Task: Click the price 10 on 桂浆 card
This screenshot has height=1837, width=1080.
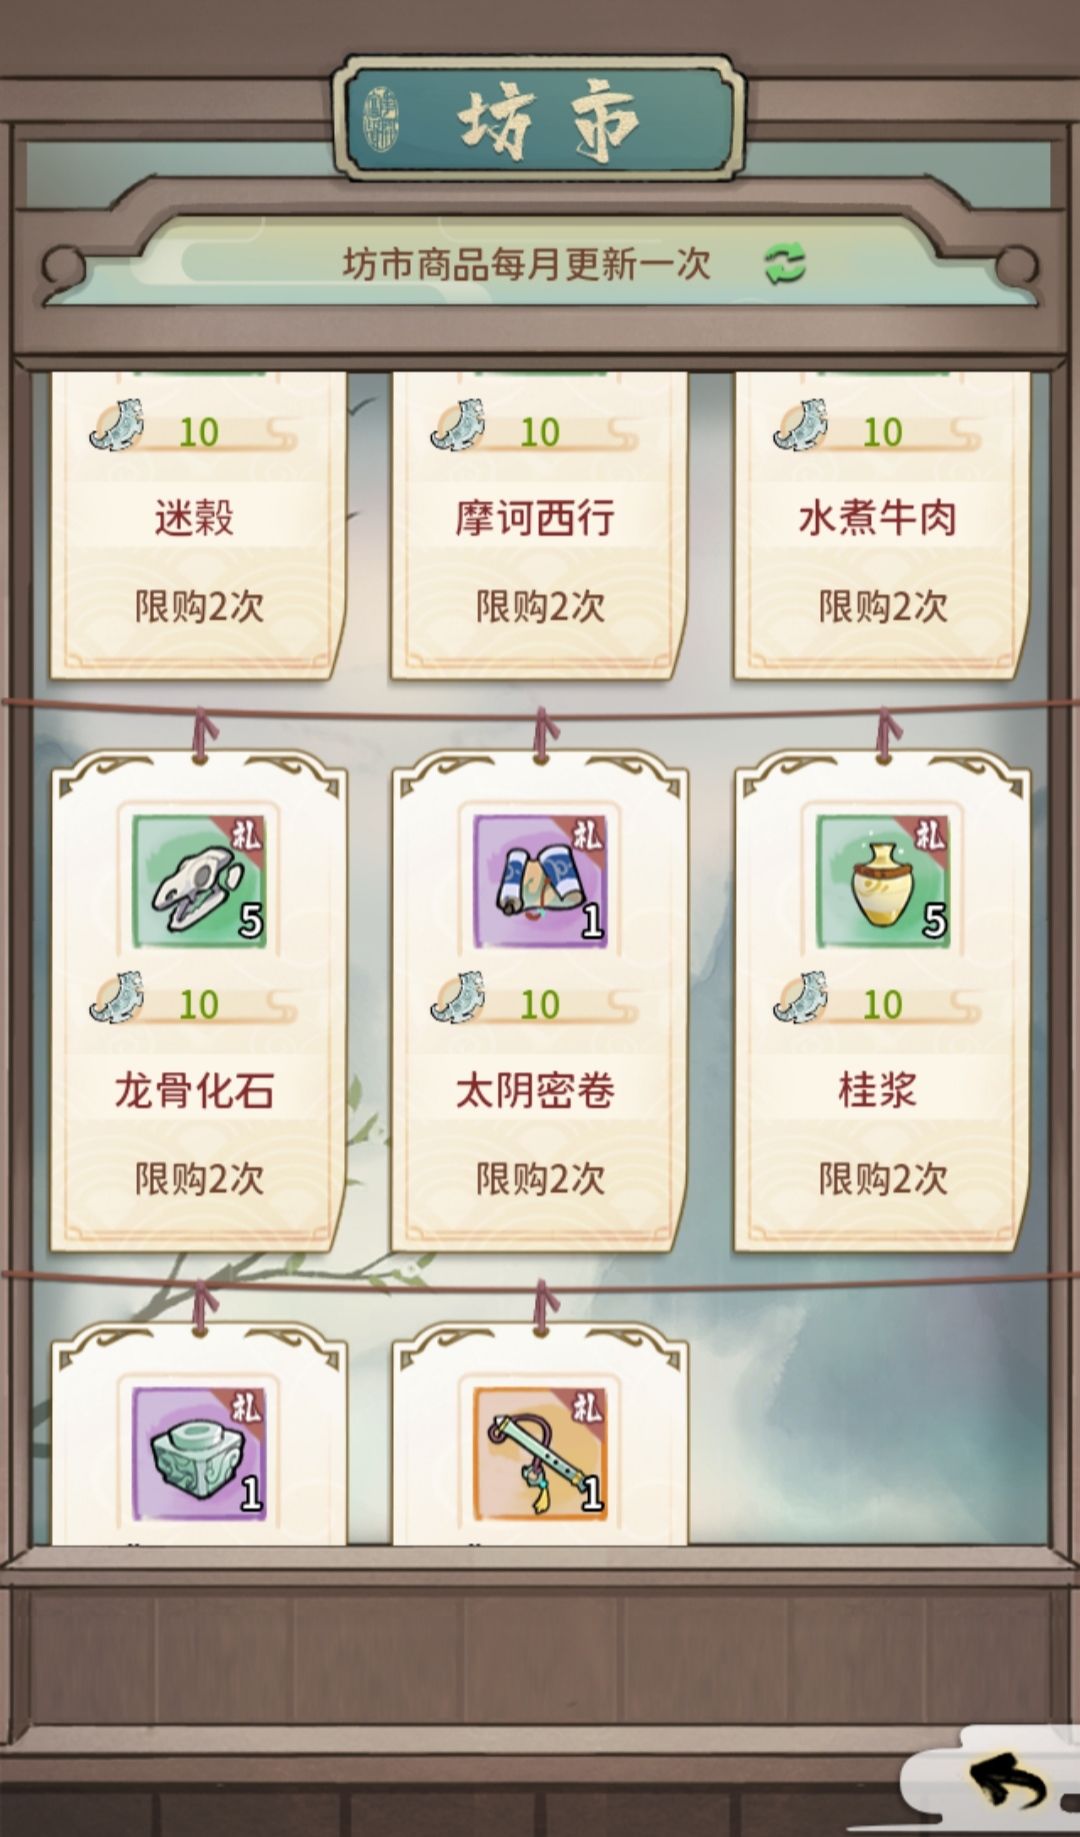Action: click(882, 1004)
